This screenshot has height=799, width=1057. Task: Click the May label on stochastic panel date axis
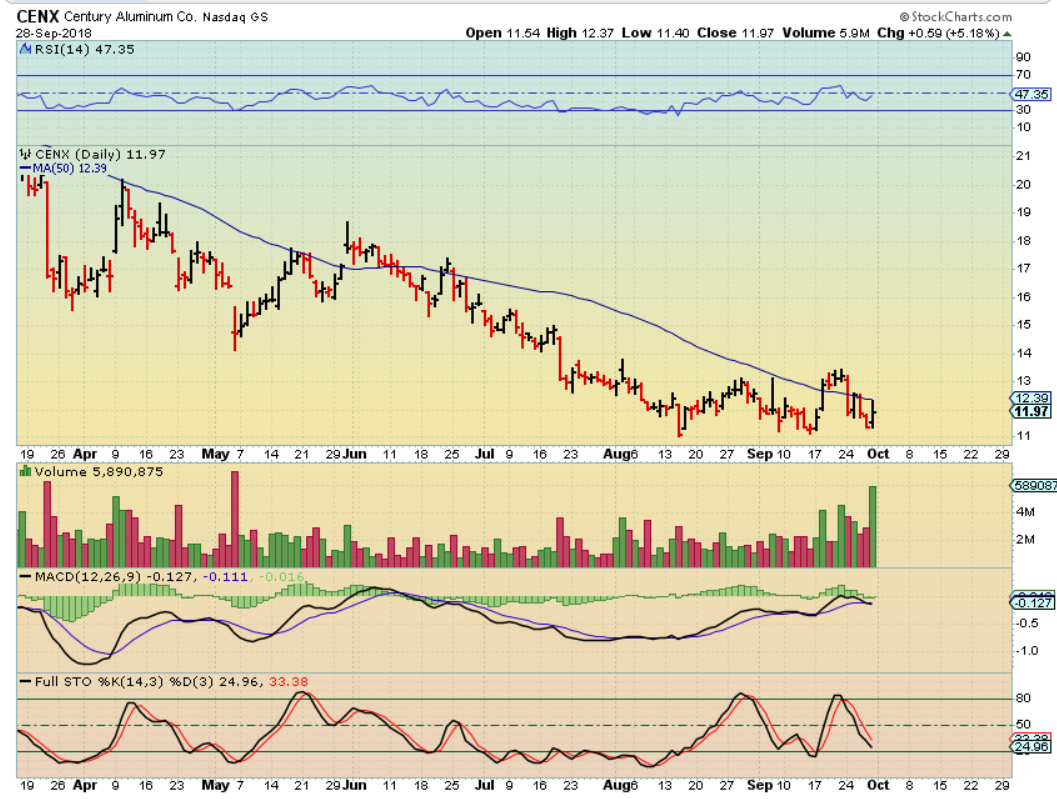pos(216,786)
